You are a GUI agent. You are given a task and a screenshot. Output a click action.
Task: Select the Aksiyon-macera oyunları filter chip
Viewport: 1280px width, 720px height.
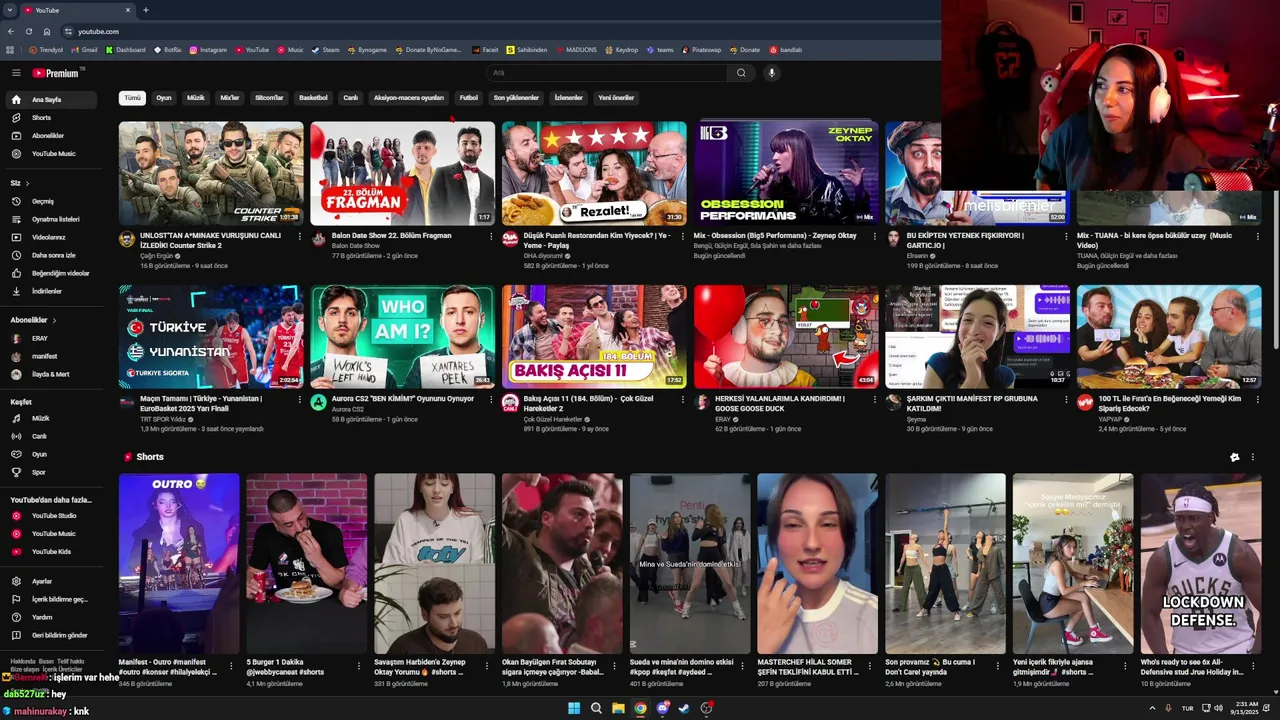pyautogui.click(x=408, y=98)
